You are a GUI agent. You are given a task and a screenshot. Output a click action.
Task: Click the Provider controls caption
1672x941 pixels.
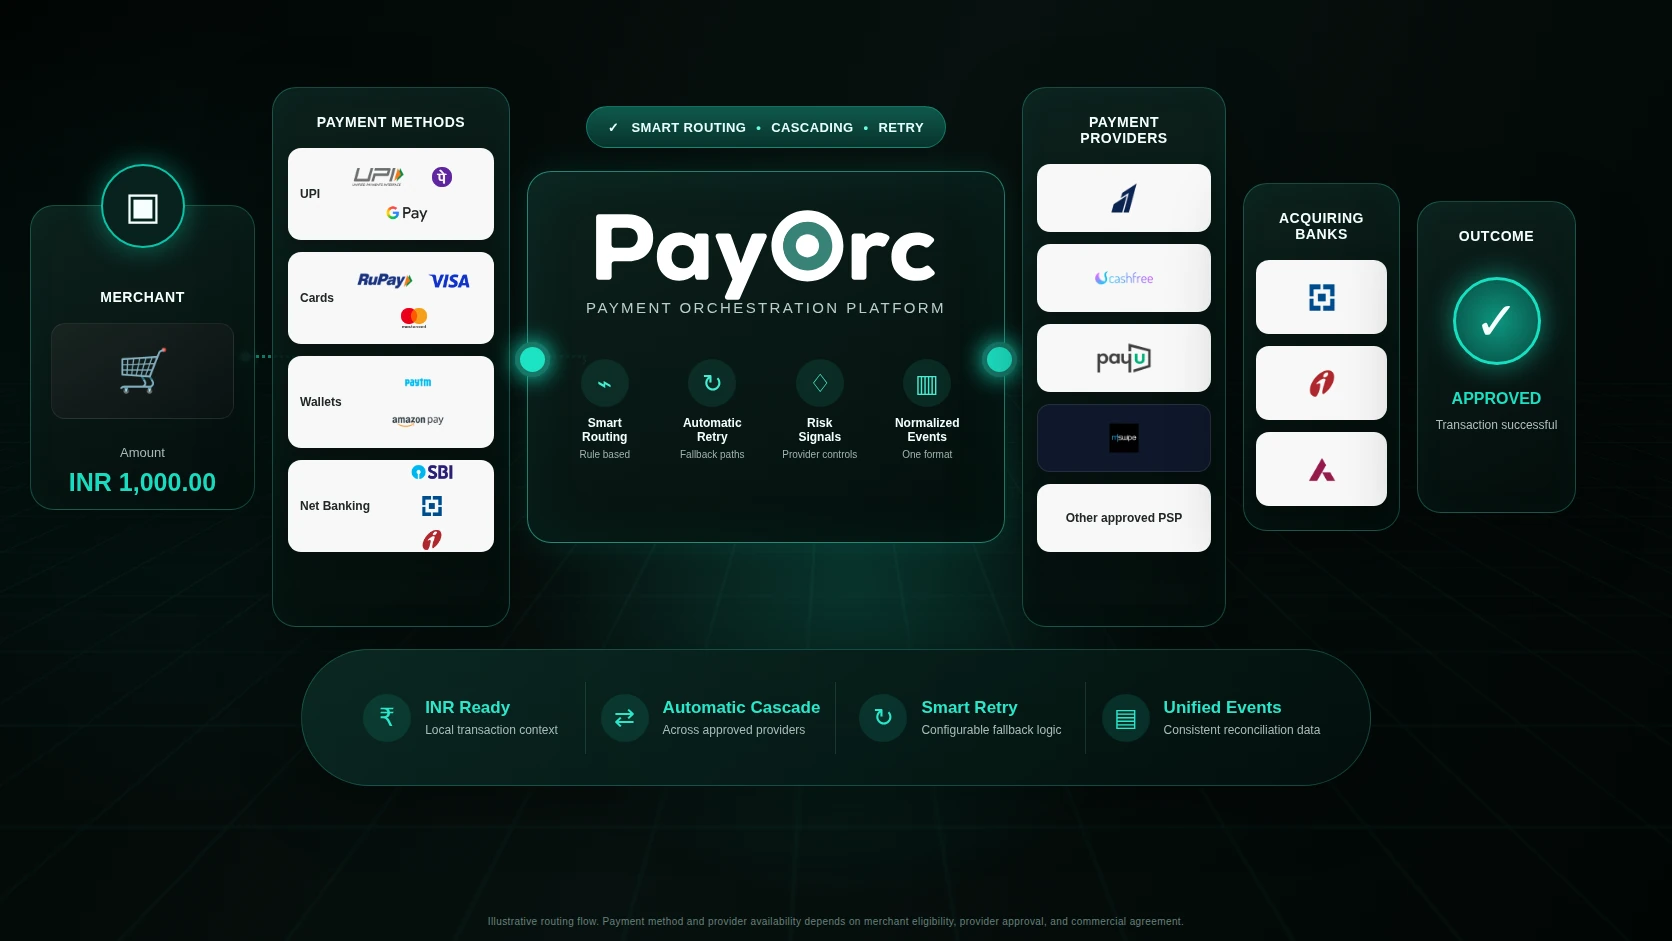pos(820,454)
